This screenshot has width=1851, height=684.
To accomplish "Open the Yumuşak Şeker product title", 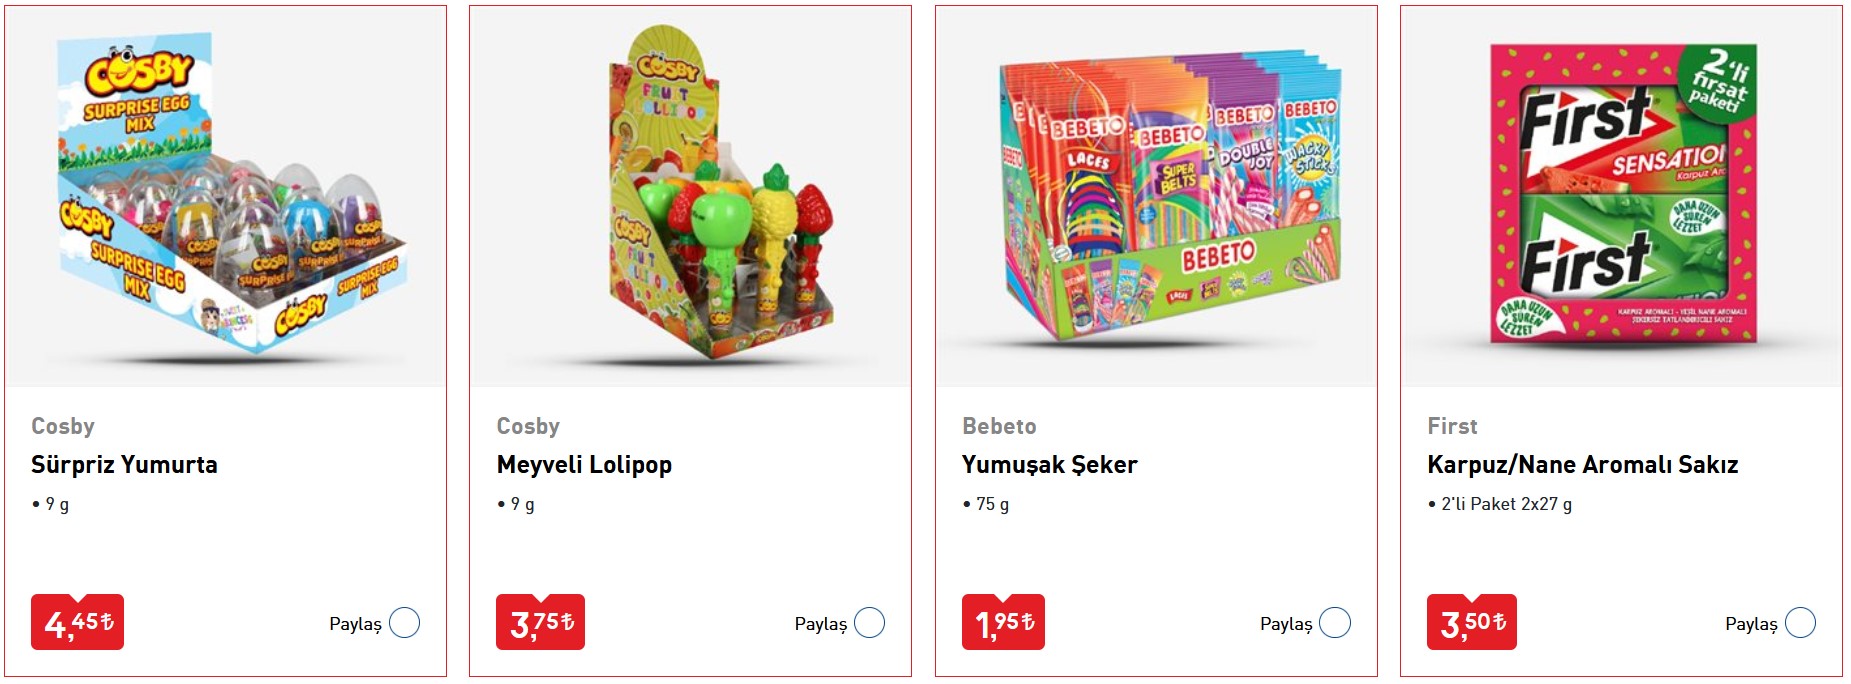I will pyautogui.click(x=1050, y=465).
